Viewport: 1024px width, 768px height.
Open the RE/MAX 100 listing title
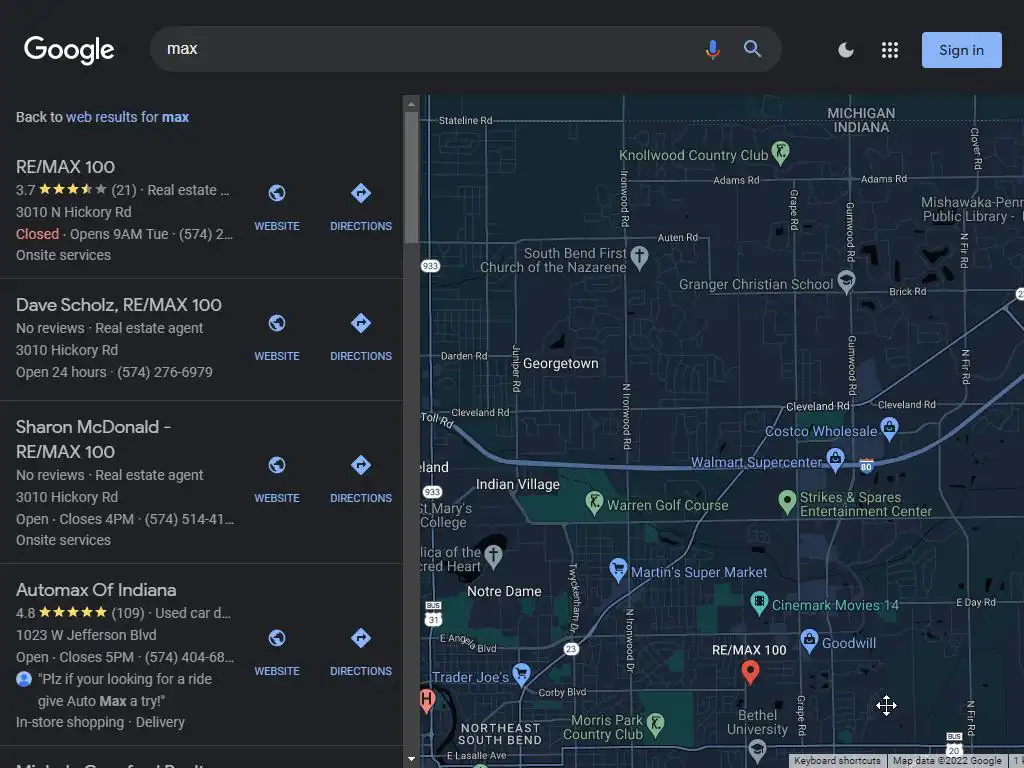pos(65,167)
